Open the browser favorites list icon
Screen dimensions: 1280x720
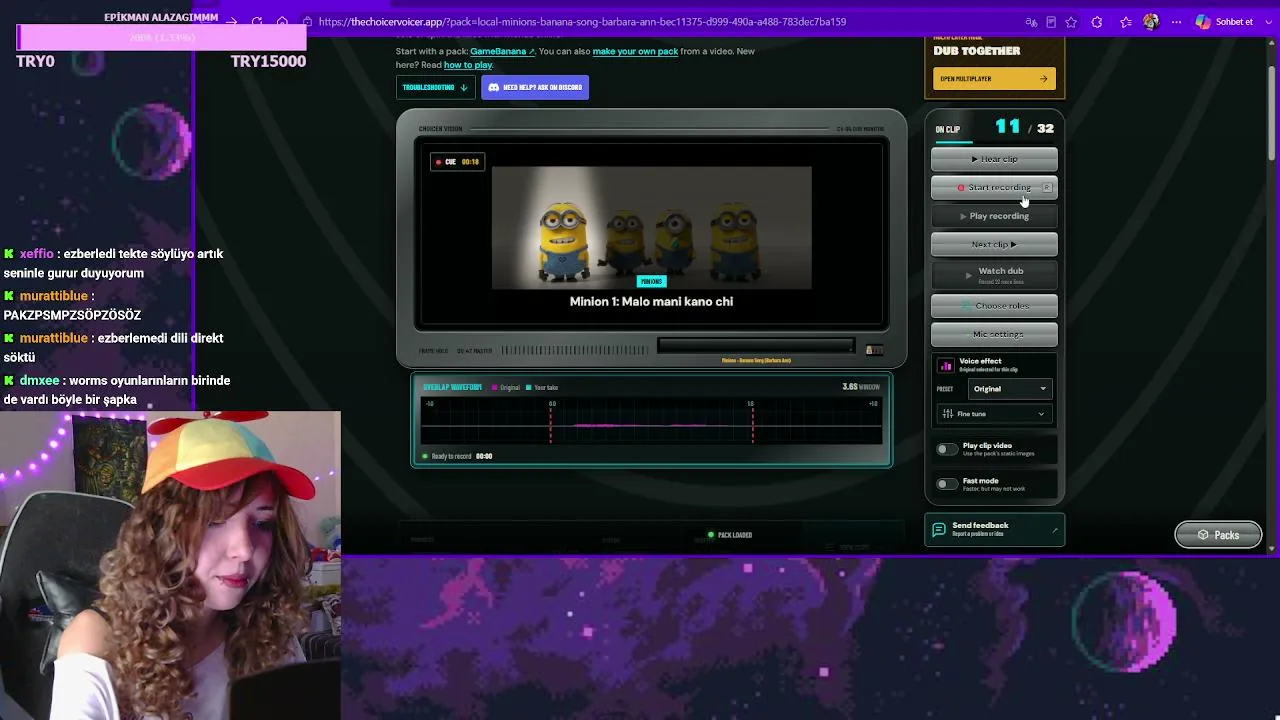point(1126,22)
